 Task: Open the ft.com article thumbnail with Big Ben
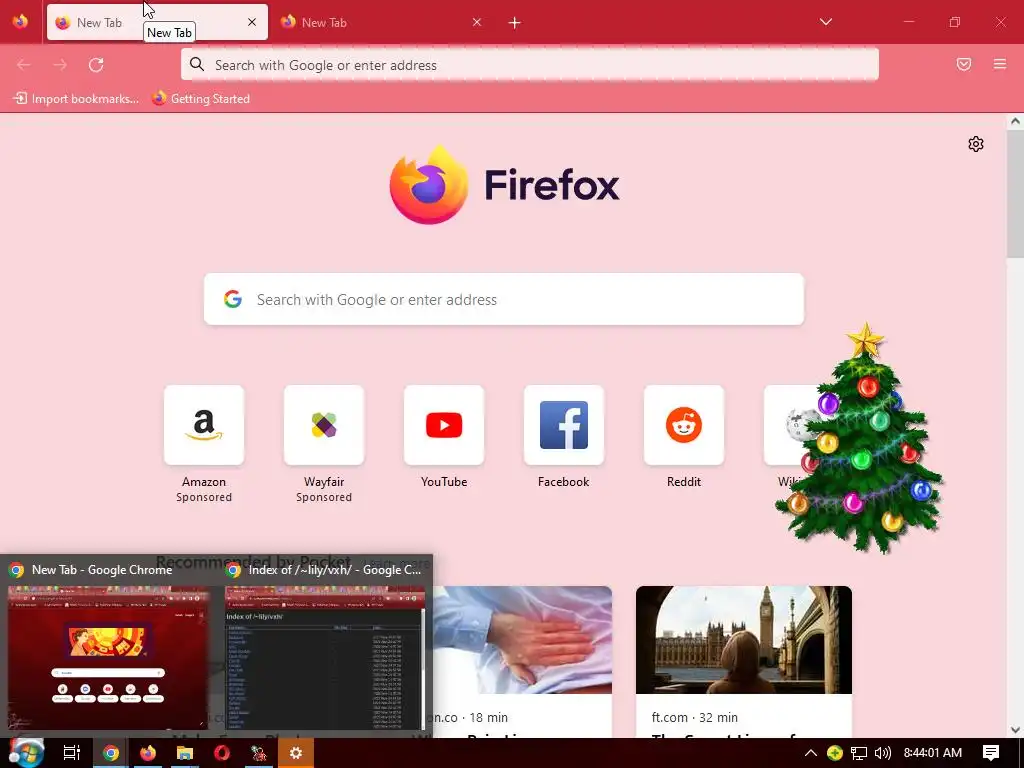744,640
